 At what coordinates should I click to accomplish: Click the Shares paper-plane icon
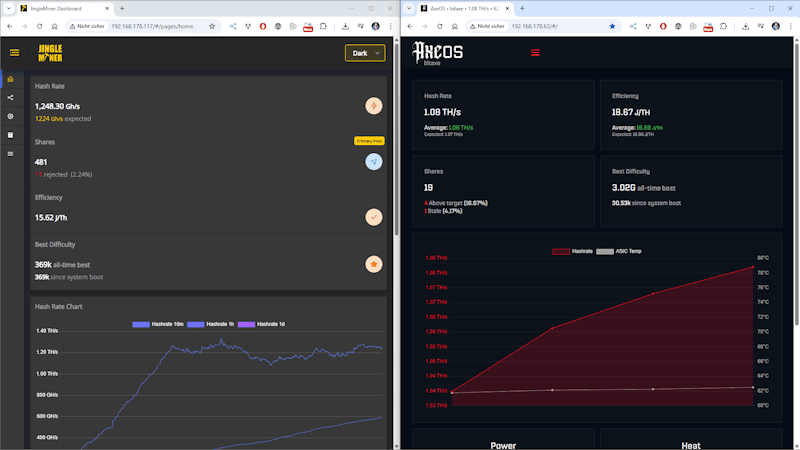(x=373, y=161)
